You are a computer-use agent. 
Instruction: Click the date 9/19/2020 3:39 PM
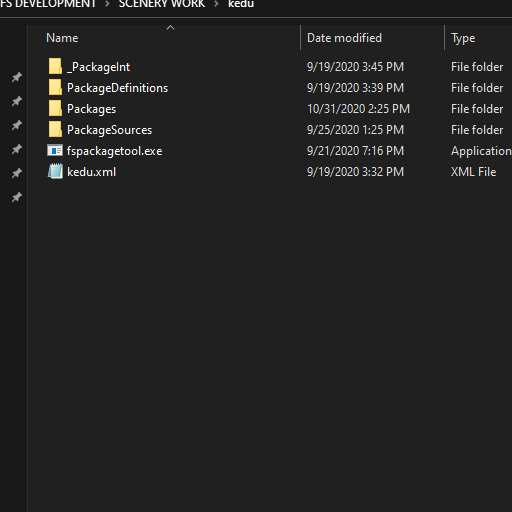pyautogui.click(x=355, y=88)
